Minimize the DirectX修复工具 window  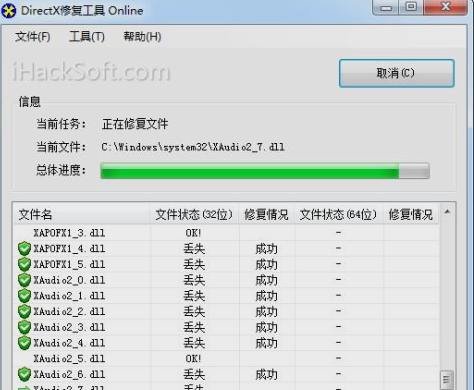tap(386, 7)
